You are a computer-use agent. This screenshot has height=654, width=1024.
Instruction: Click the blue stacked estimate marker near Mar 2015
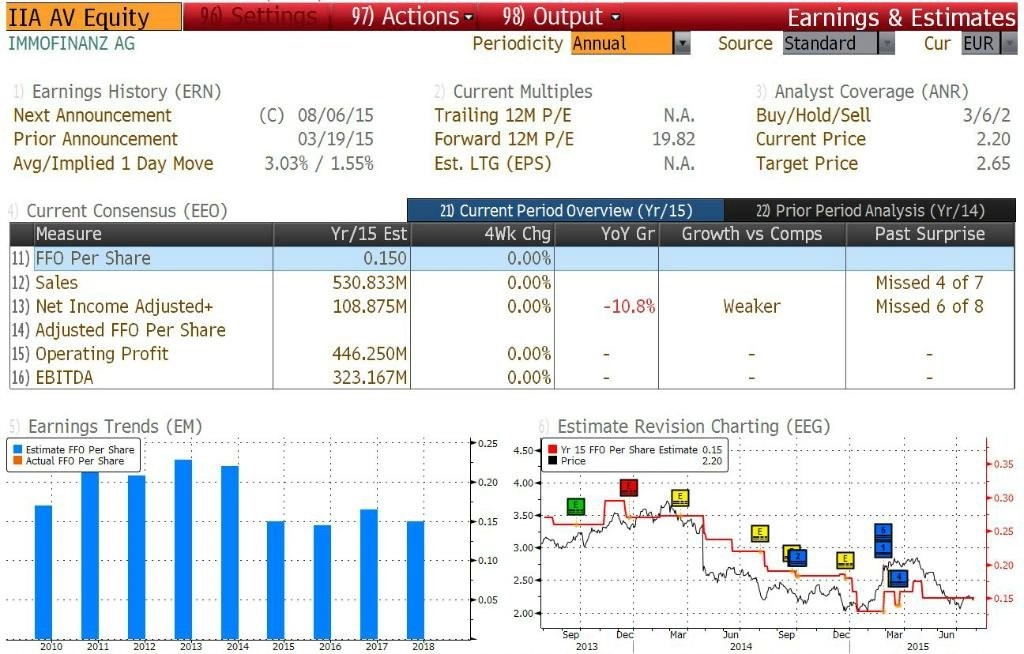pyautogui.click(x=883, y=540)
